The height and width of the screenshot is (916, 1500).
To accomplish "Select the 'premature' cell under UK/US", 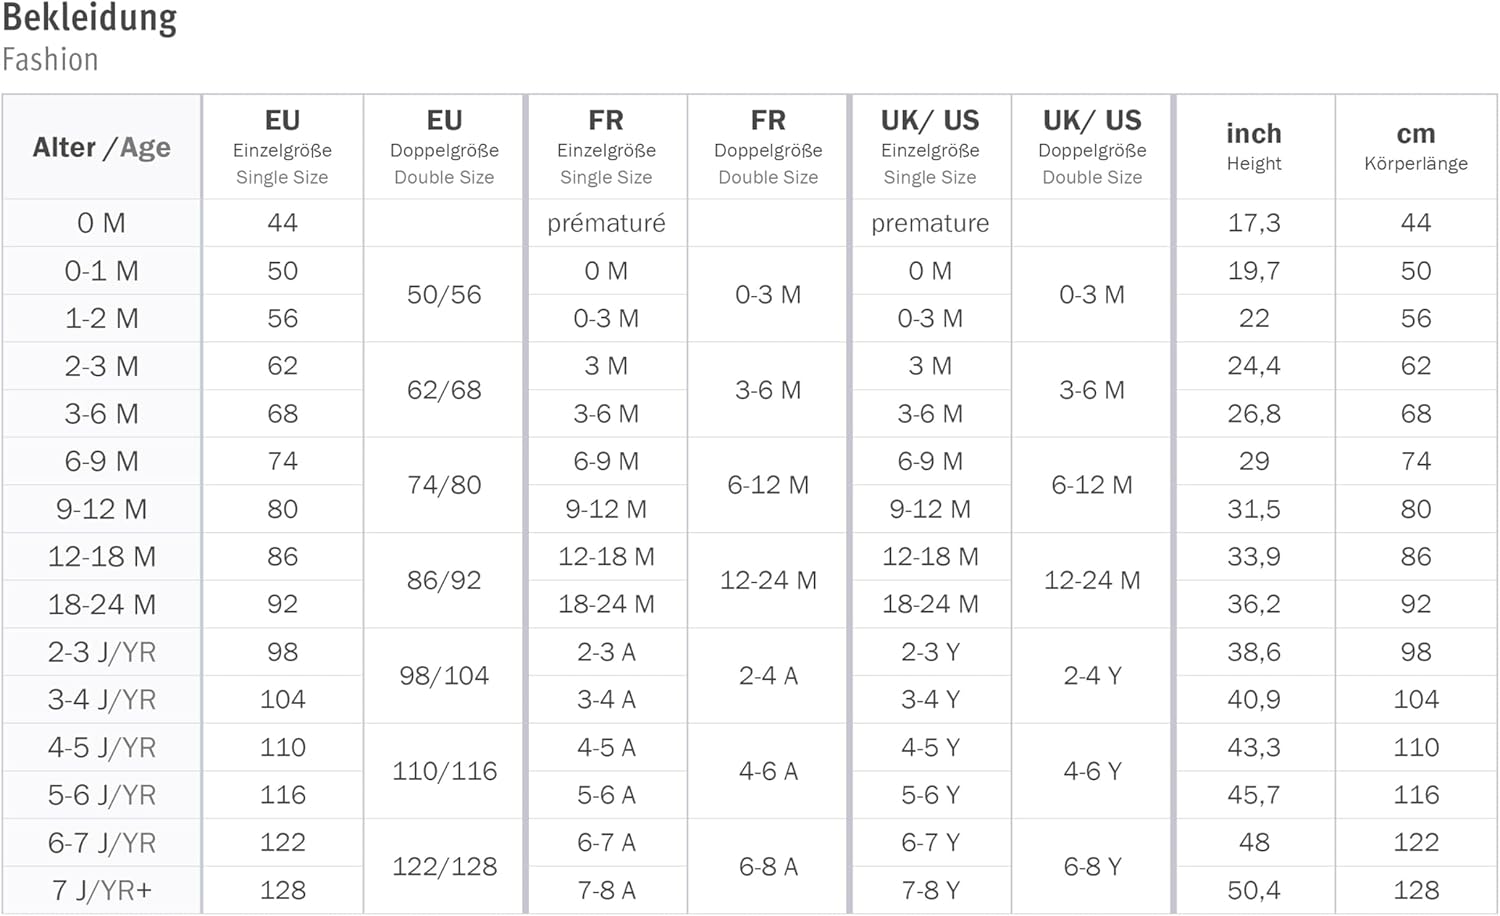I will coord(930,223).
